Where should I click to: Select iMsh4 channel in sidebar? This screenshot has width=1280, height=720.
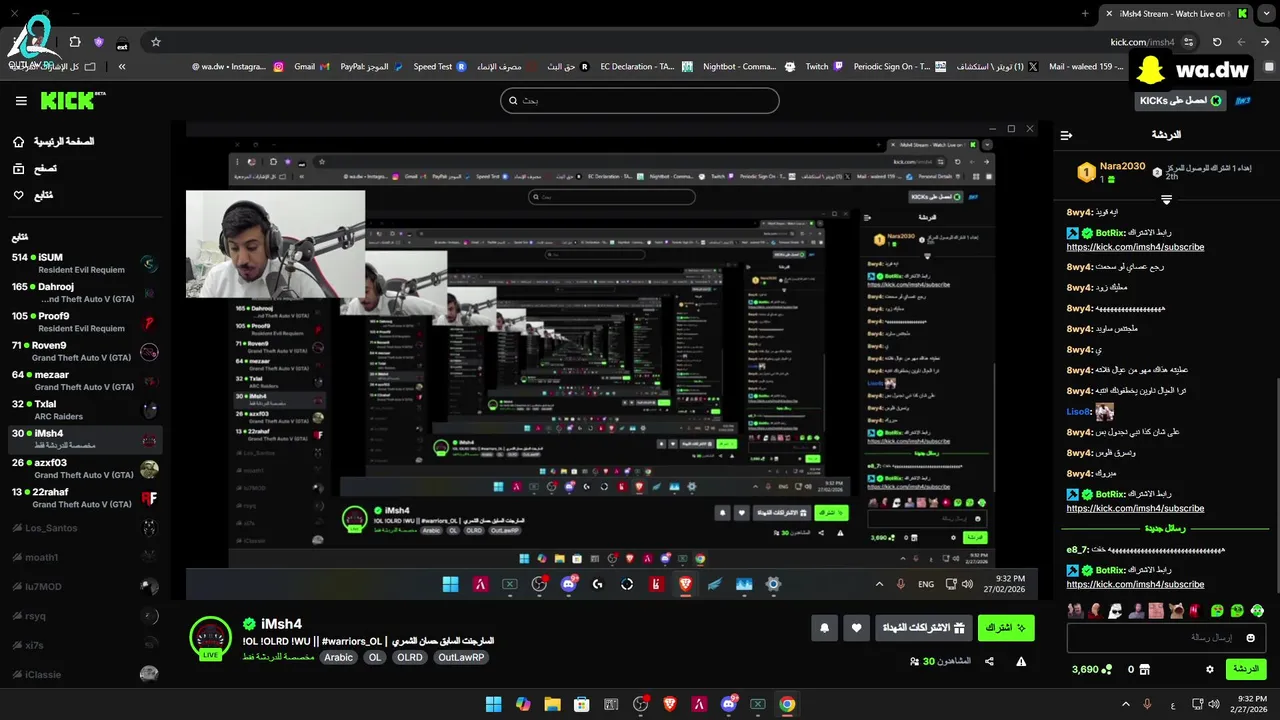tap(85, 439)
